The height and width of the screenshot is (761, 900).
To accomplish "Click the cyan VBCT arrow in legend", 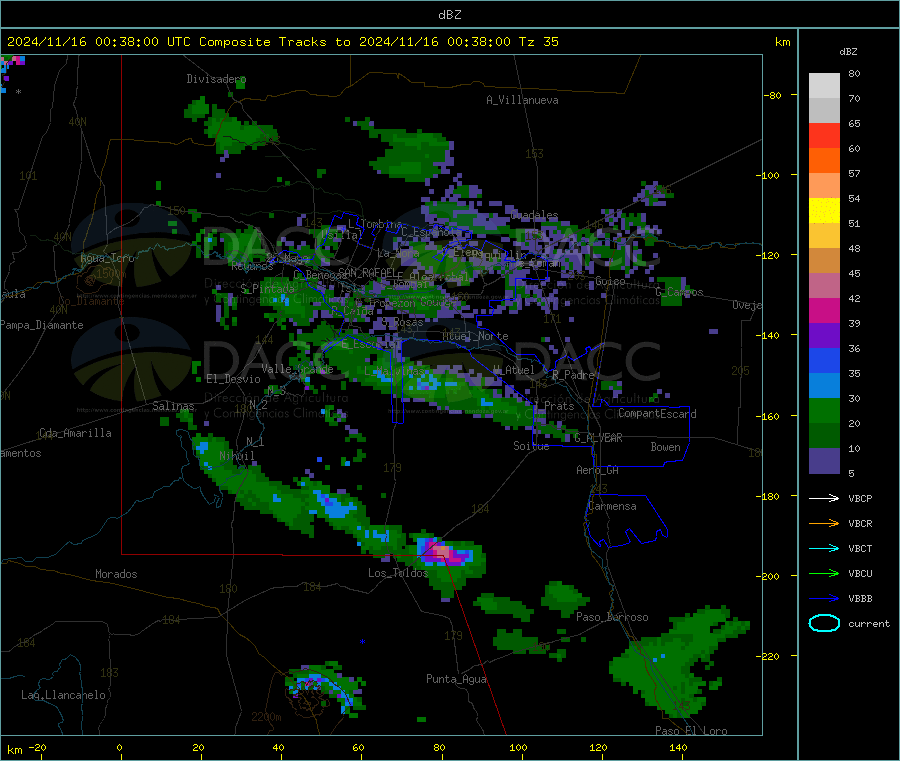I will (x=824, y=548).
